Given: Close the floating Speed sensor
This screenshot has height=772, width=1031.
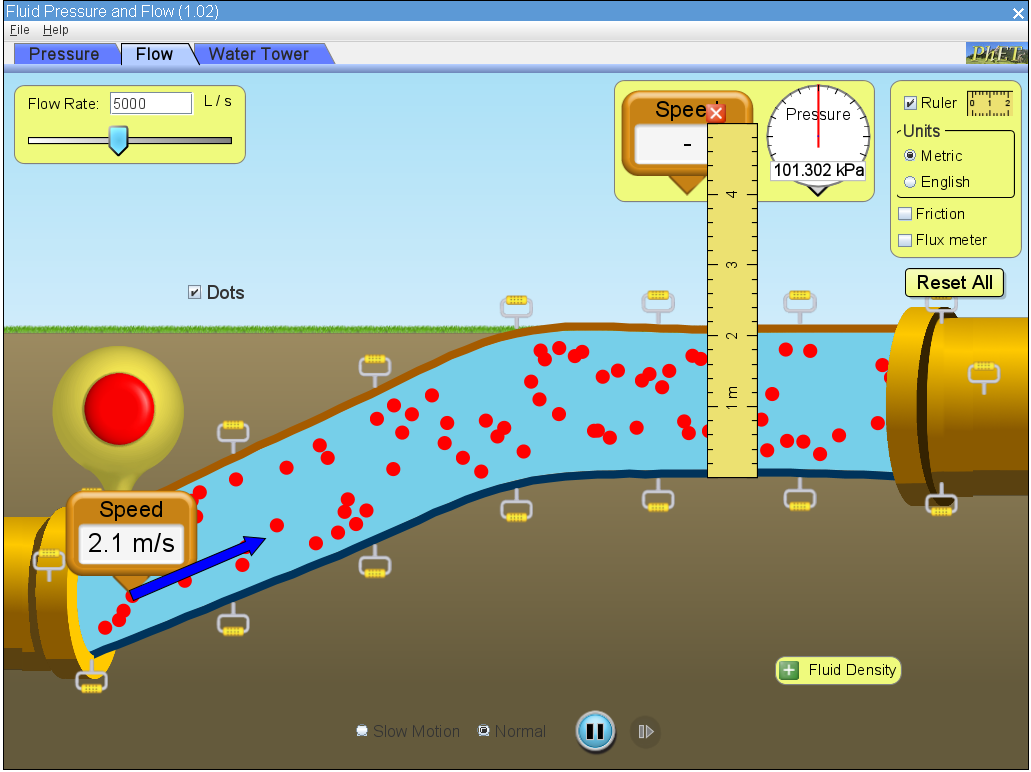Looking at the screenshot, I should pyautogui.click(x=716, y=113).
